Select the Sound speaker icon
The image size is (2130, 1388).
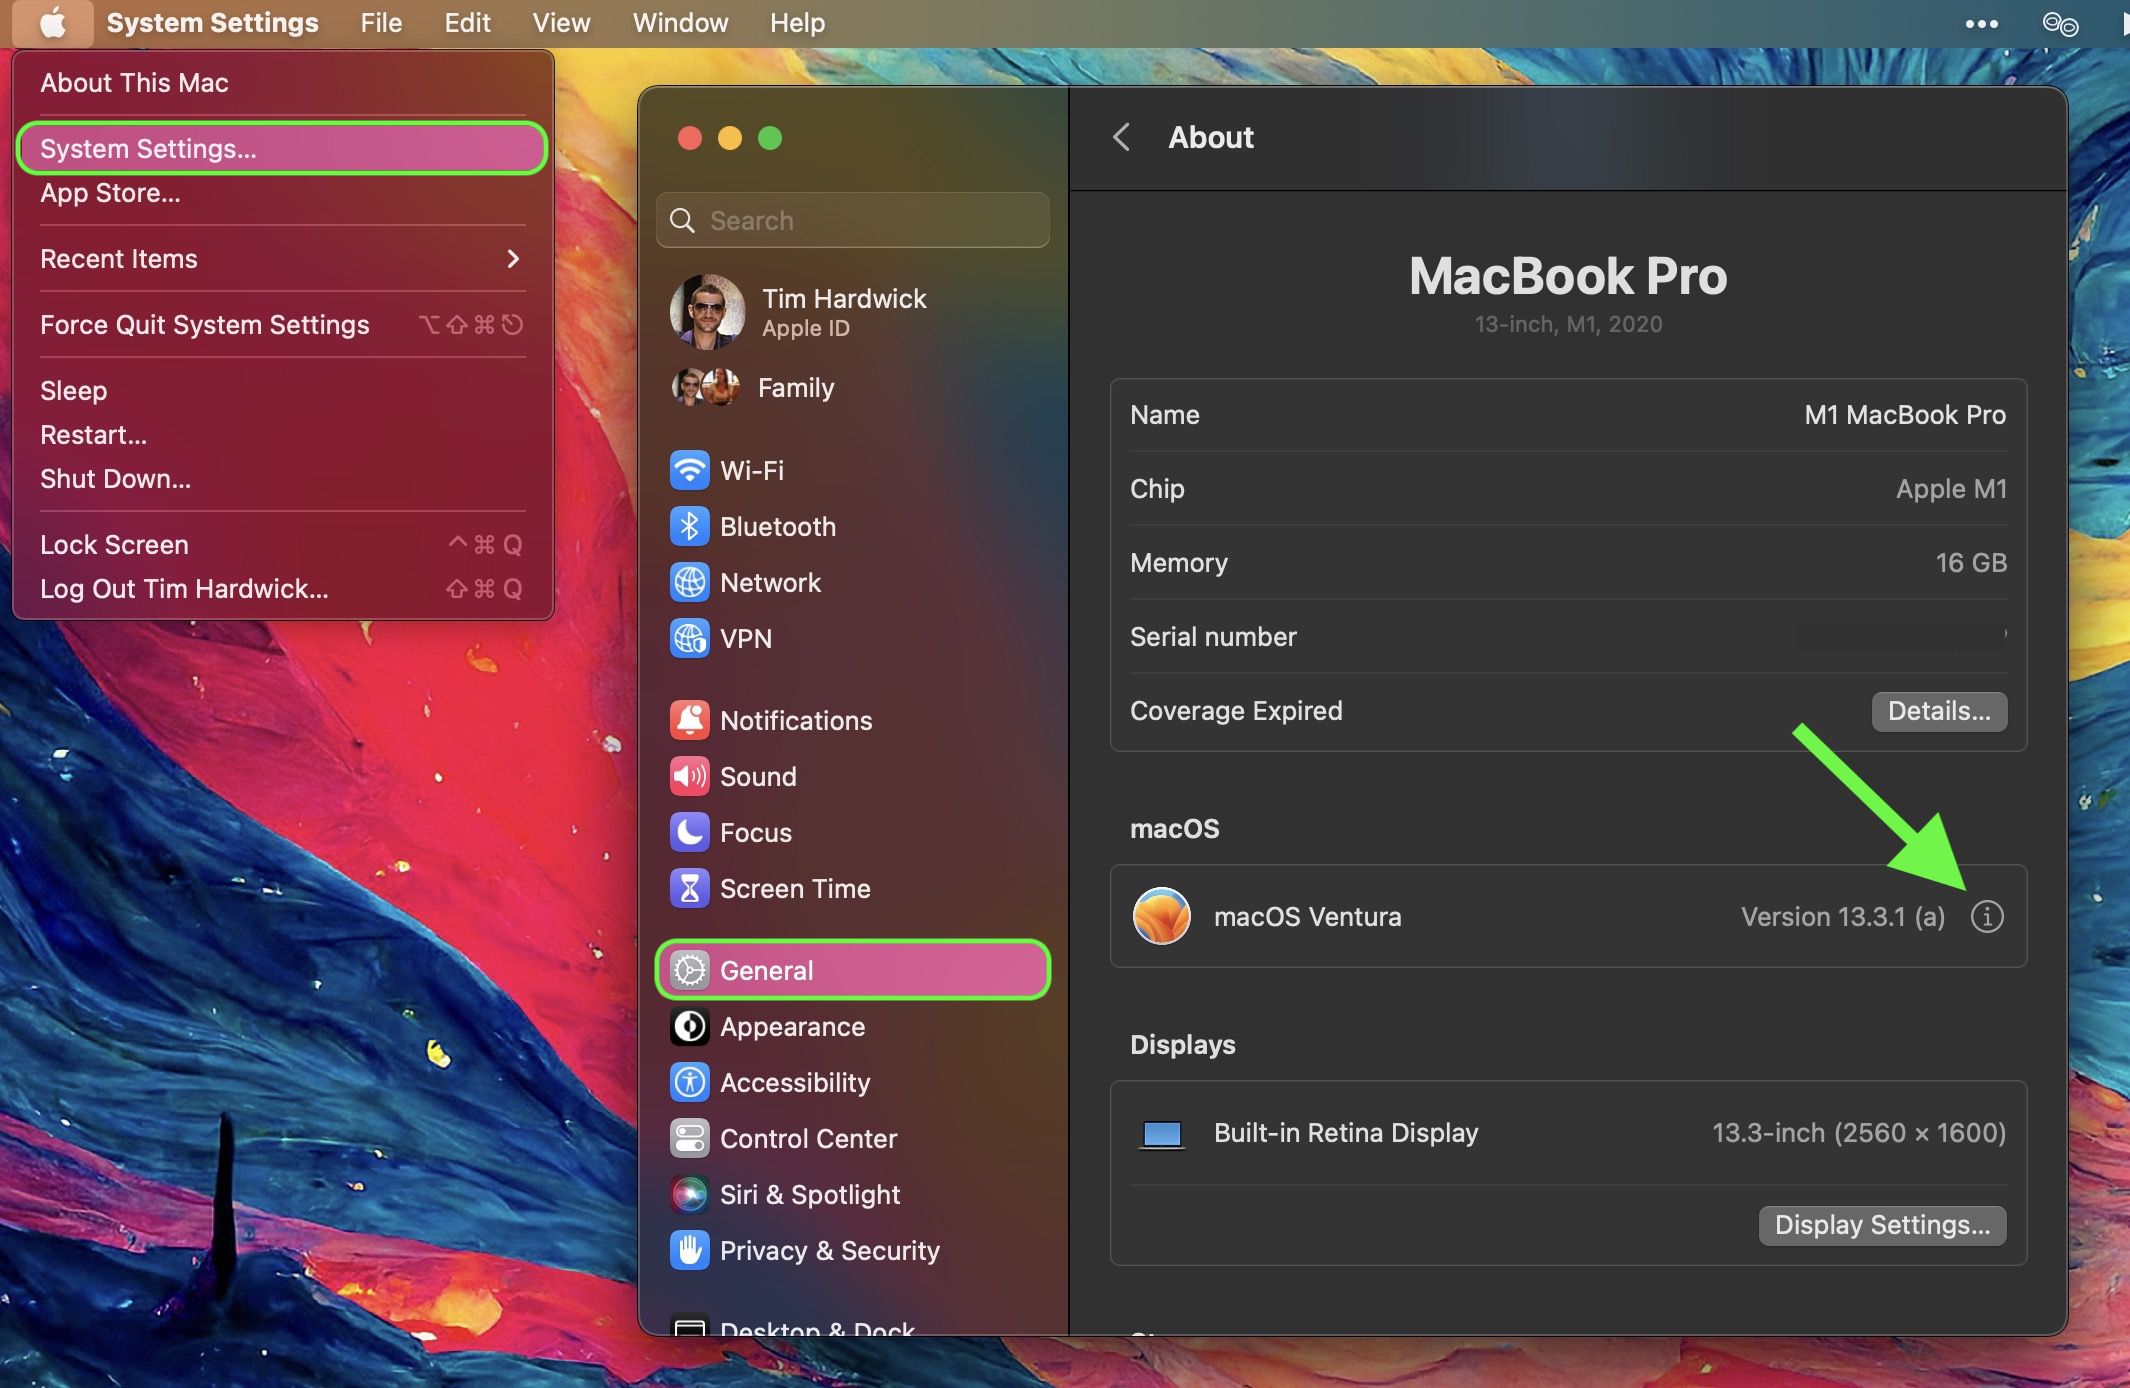tap(690, 777)
